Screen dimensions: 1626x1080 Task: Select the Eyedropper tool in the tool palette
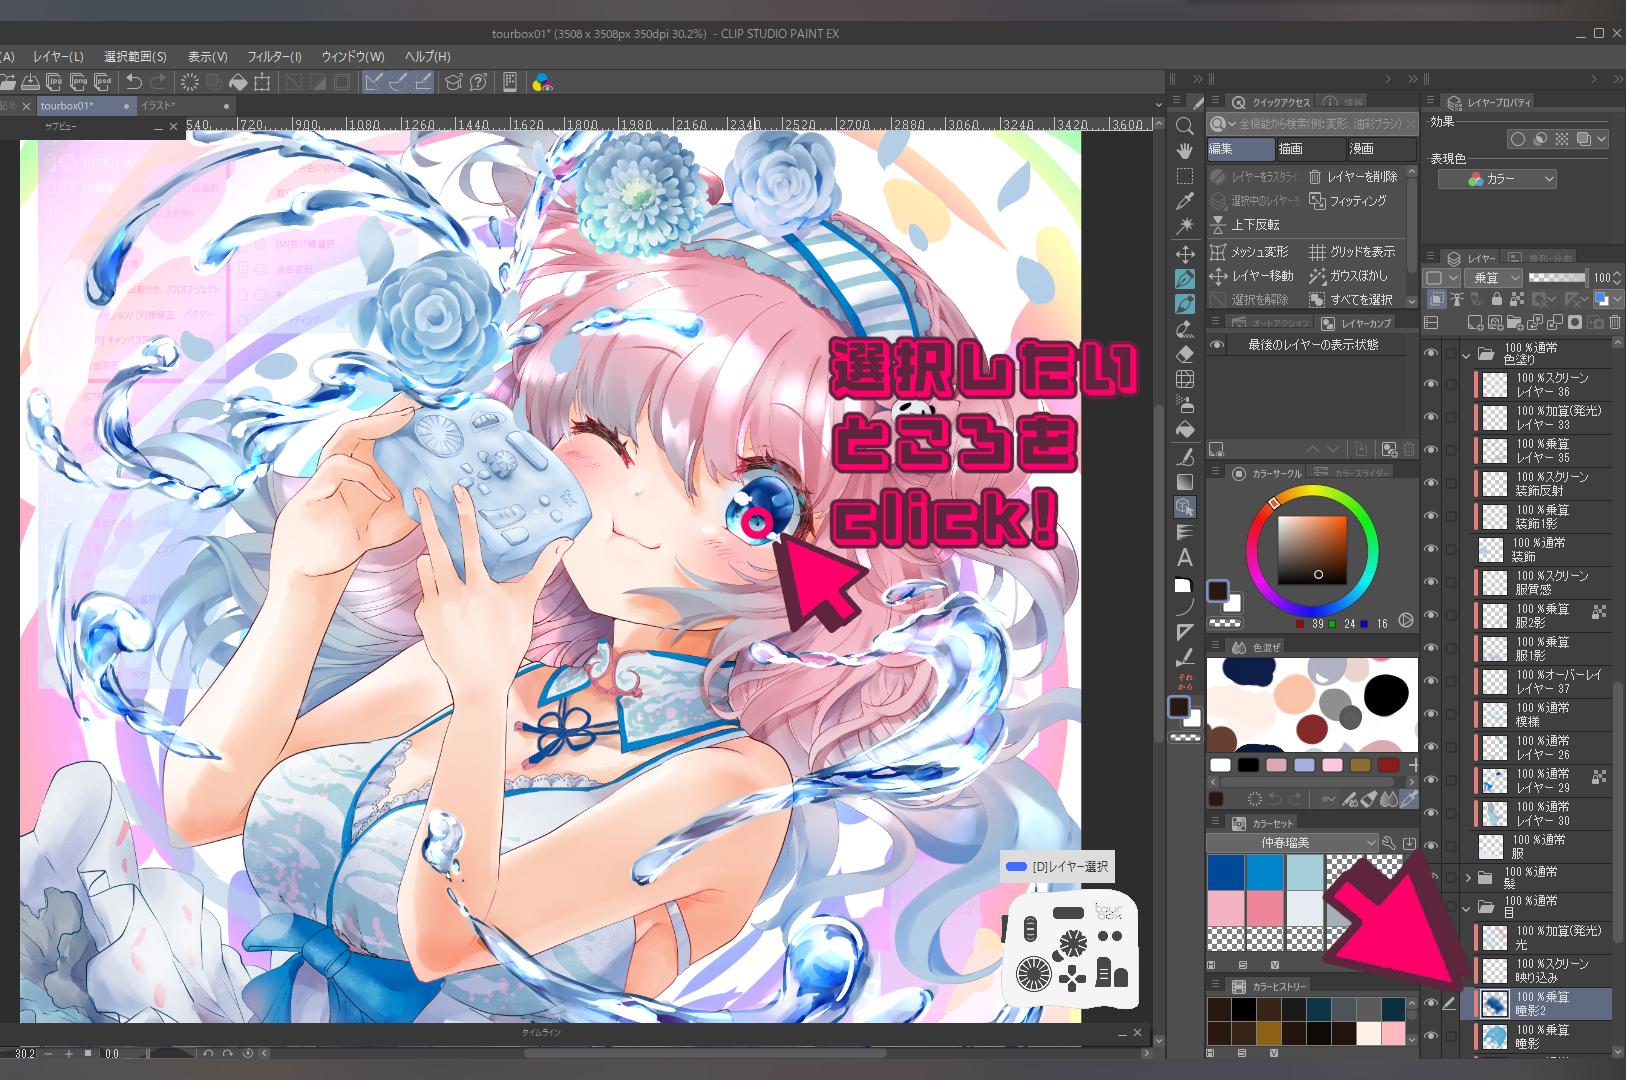point(1185,201)
